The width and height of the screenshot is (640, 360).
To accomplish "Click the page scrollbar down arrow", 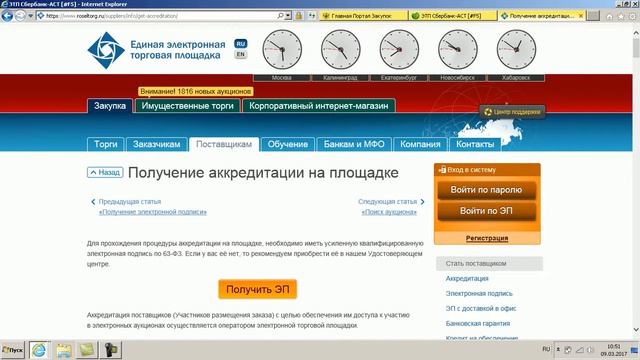I will pos(636,329).
